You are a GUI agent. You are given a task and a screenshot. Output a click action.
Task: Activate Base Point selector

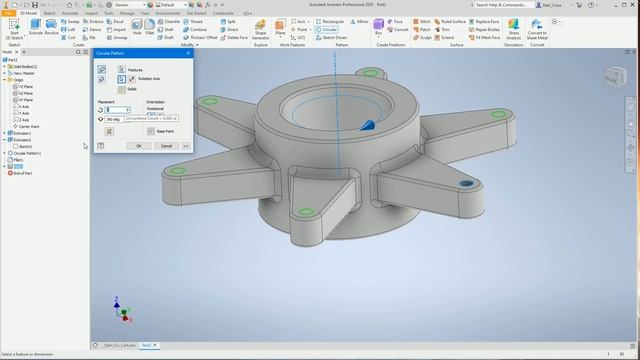click(x=151, y=131)
